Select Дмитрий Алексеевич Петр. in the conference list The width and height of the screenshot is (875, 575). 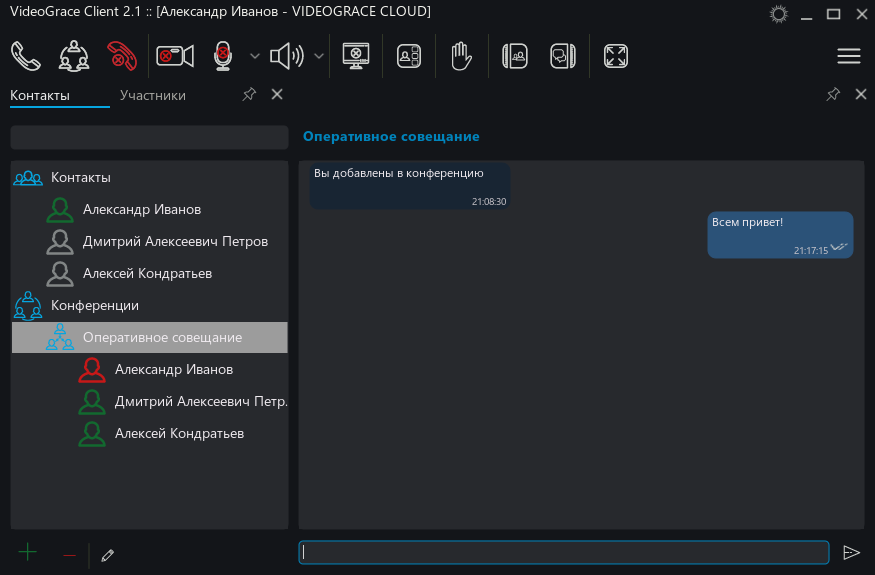coord(150,401)
